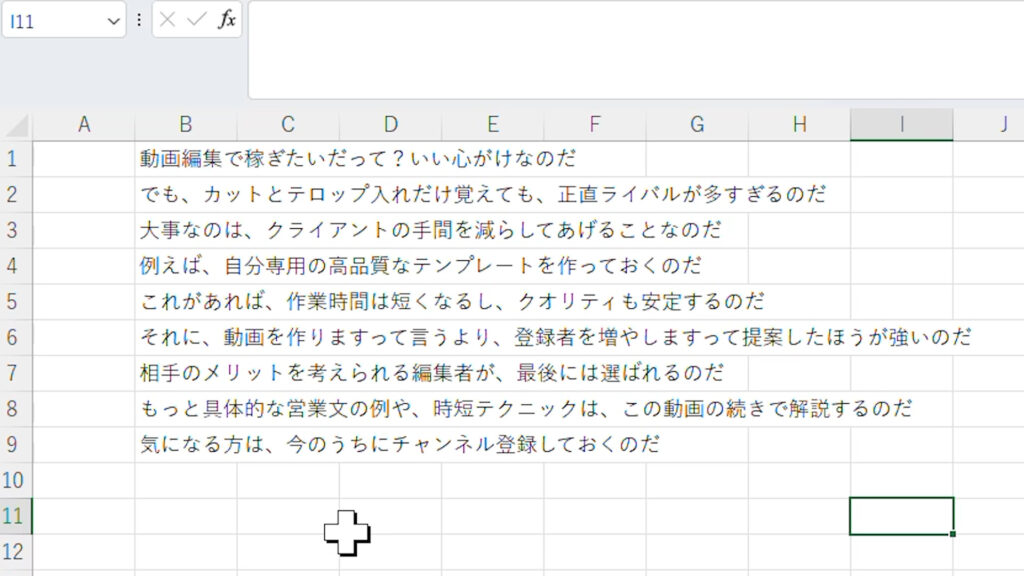Click the Enter checkmark icon beside formula bar
This screenshot has width=1024, height=576.
tap(196, 20)
